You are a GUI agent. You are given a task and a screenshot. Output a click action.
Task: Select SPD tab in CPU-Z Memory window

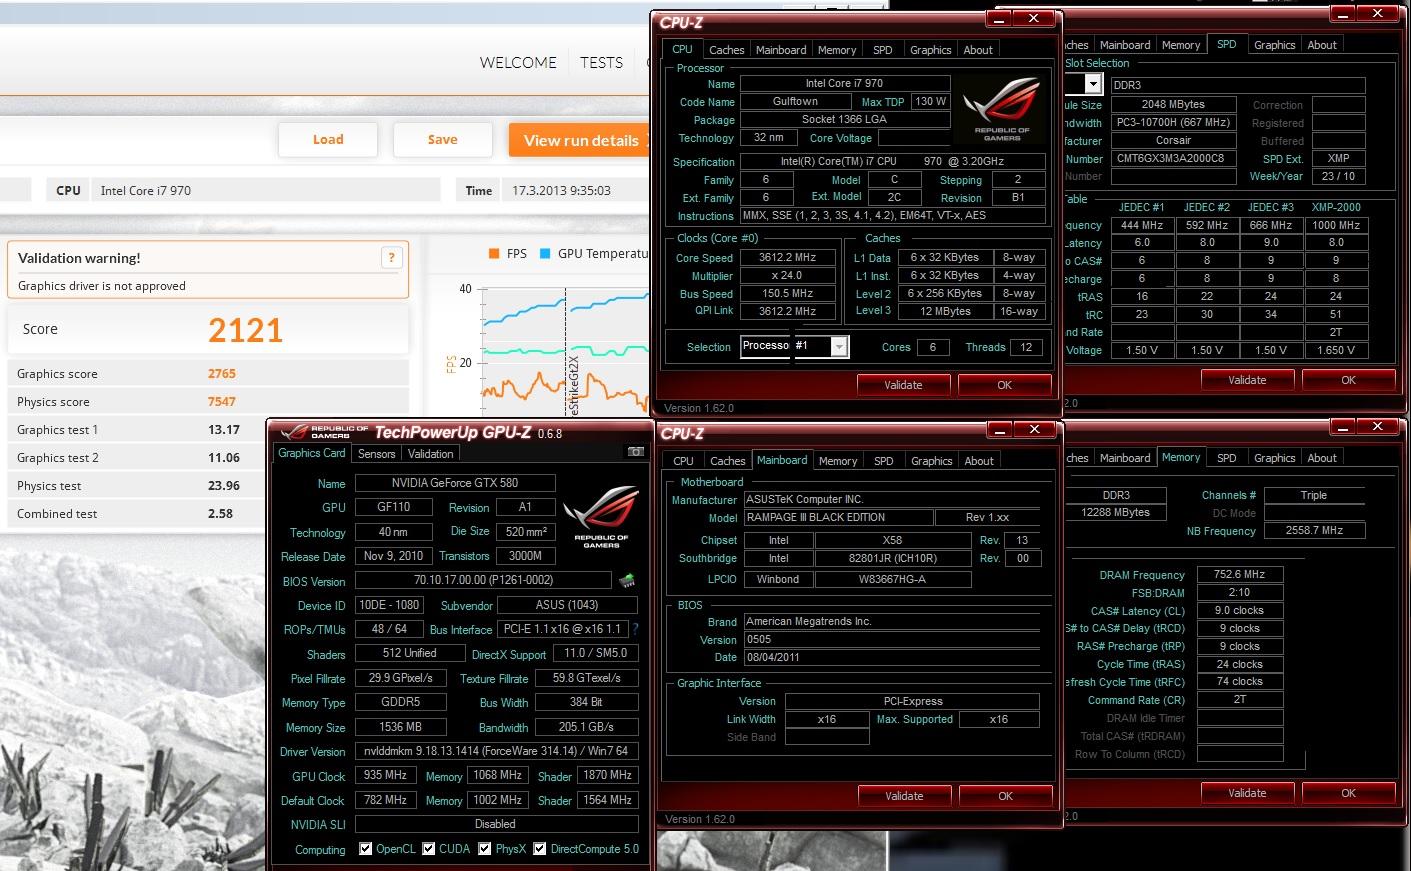pyautogui.click(x=1227, y=458)
